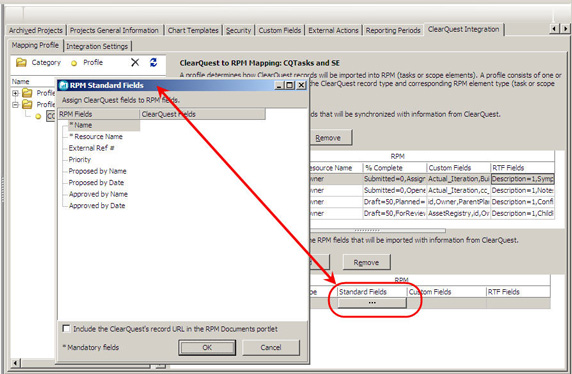572x374 pixels.
Task: Click Cancel in RPM Standard Fields dialog
Action: [x=271, y=348]
